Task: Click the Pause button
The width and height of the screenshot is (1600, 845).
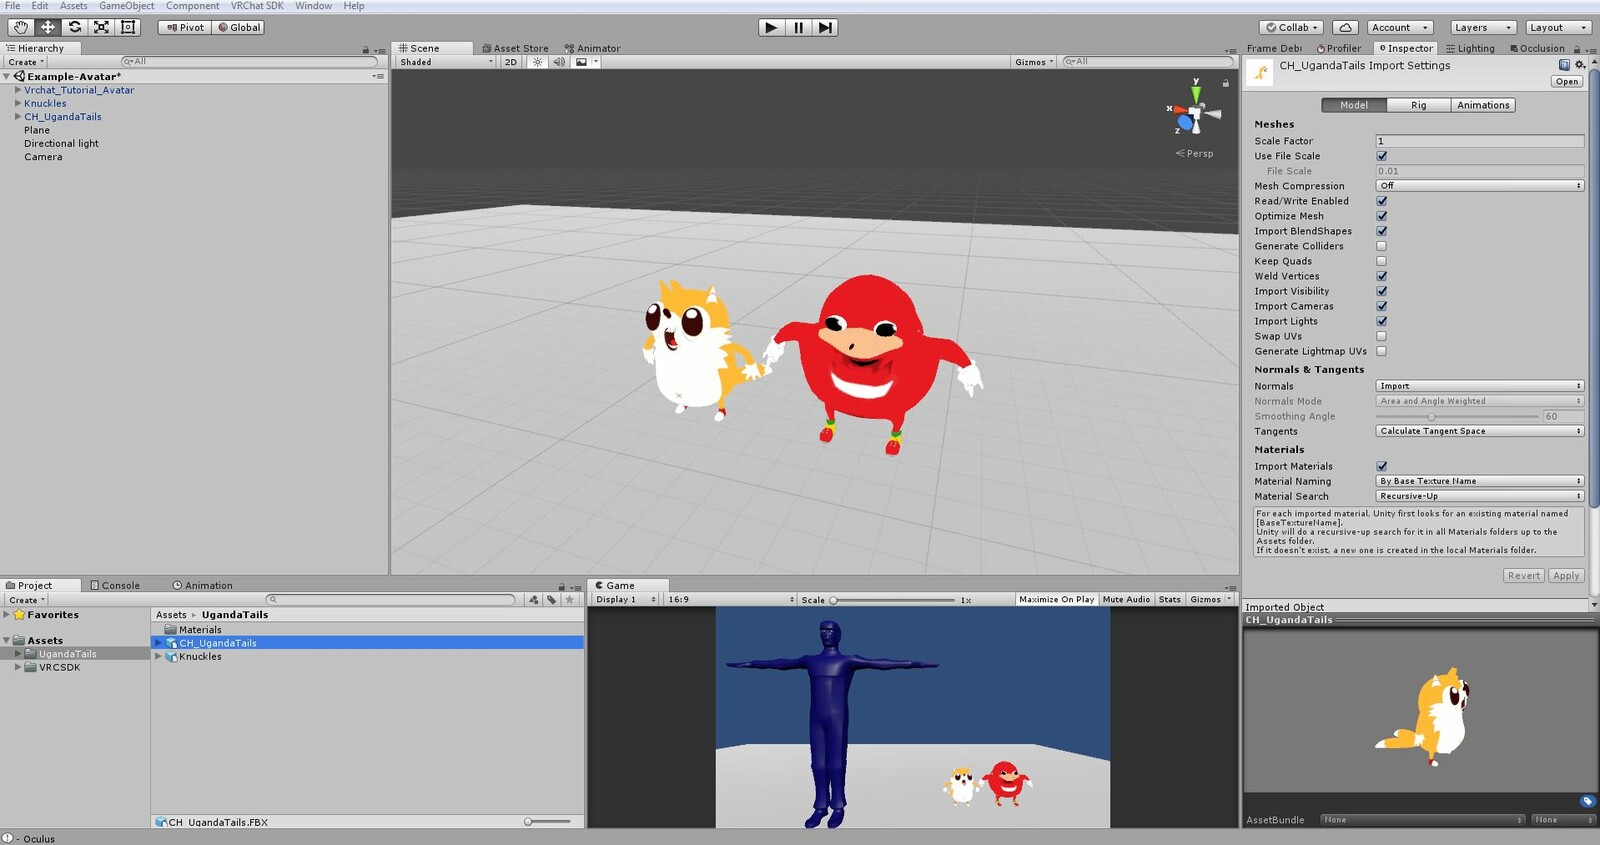Action: pos(798,27)
